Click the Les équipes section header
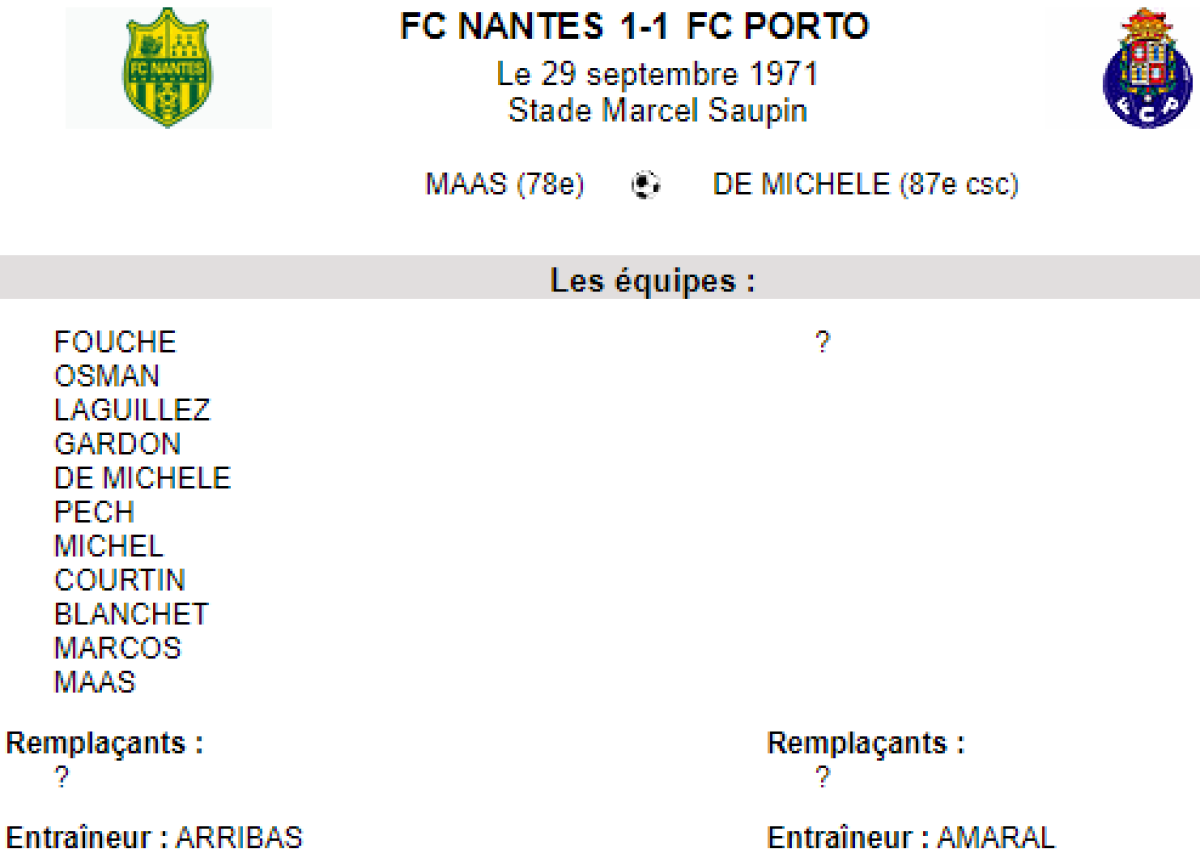The width and height of the screenshot is (1200, 853). coord(652,281)
